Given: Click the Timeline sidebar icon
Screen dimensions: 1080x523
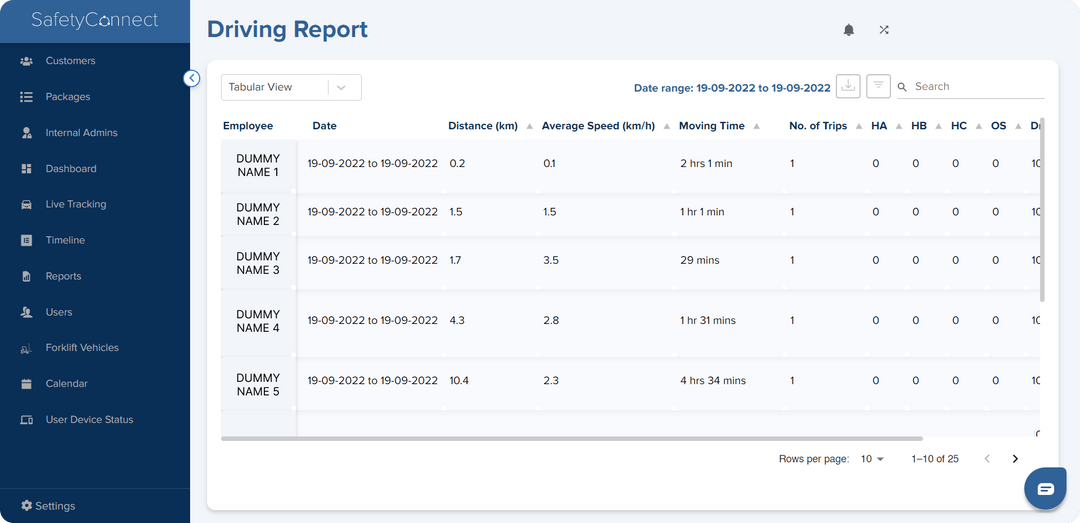Looking at the screenshot, I should point(26,240).
